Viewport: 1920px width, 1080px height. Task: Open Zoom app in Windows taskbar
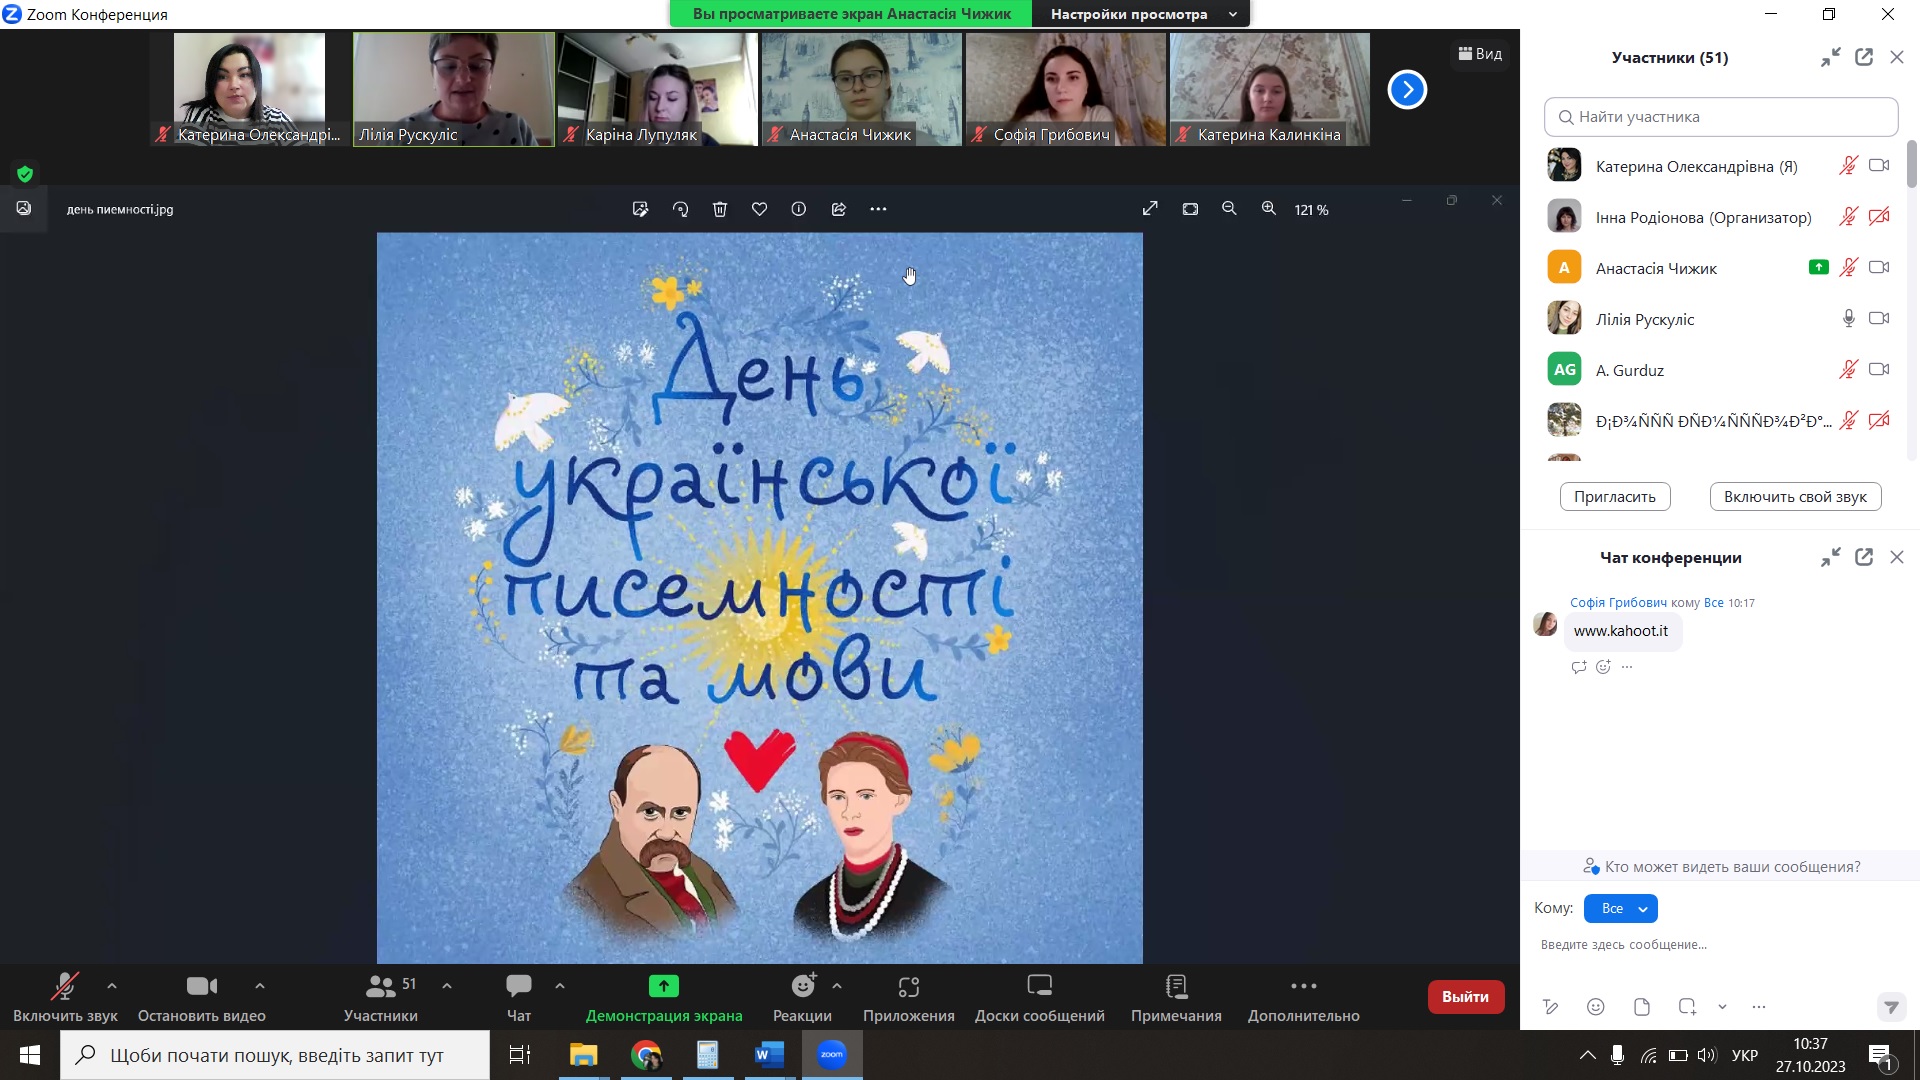click(832, 1055)
